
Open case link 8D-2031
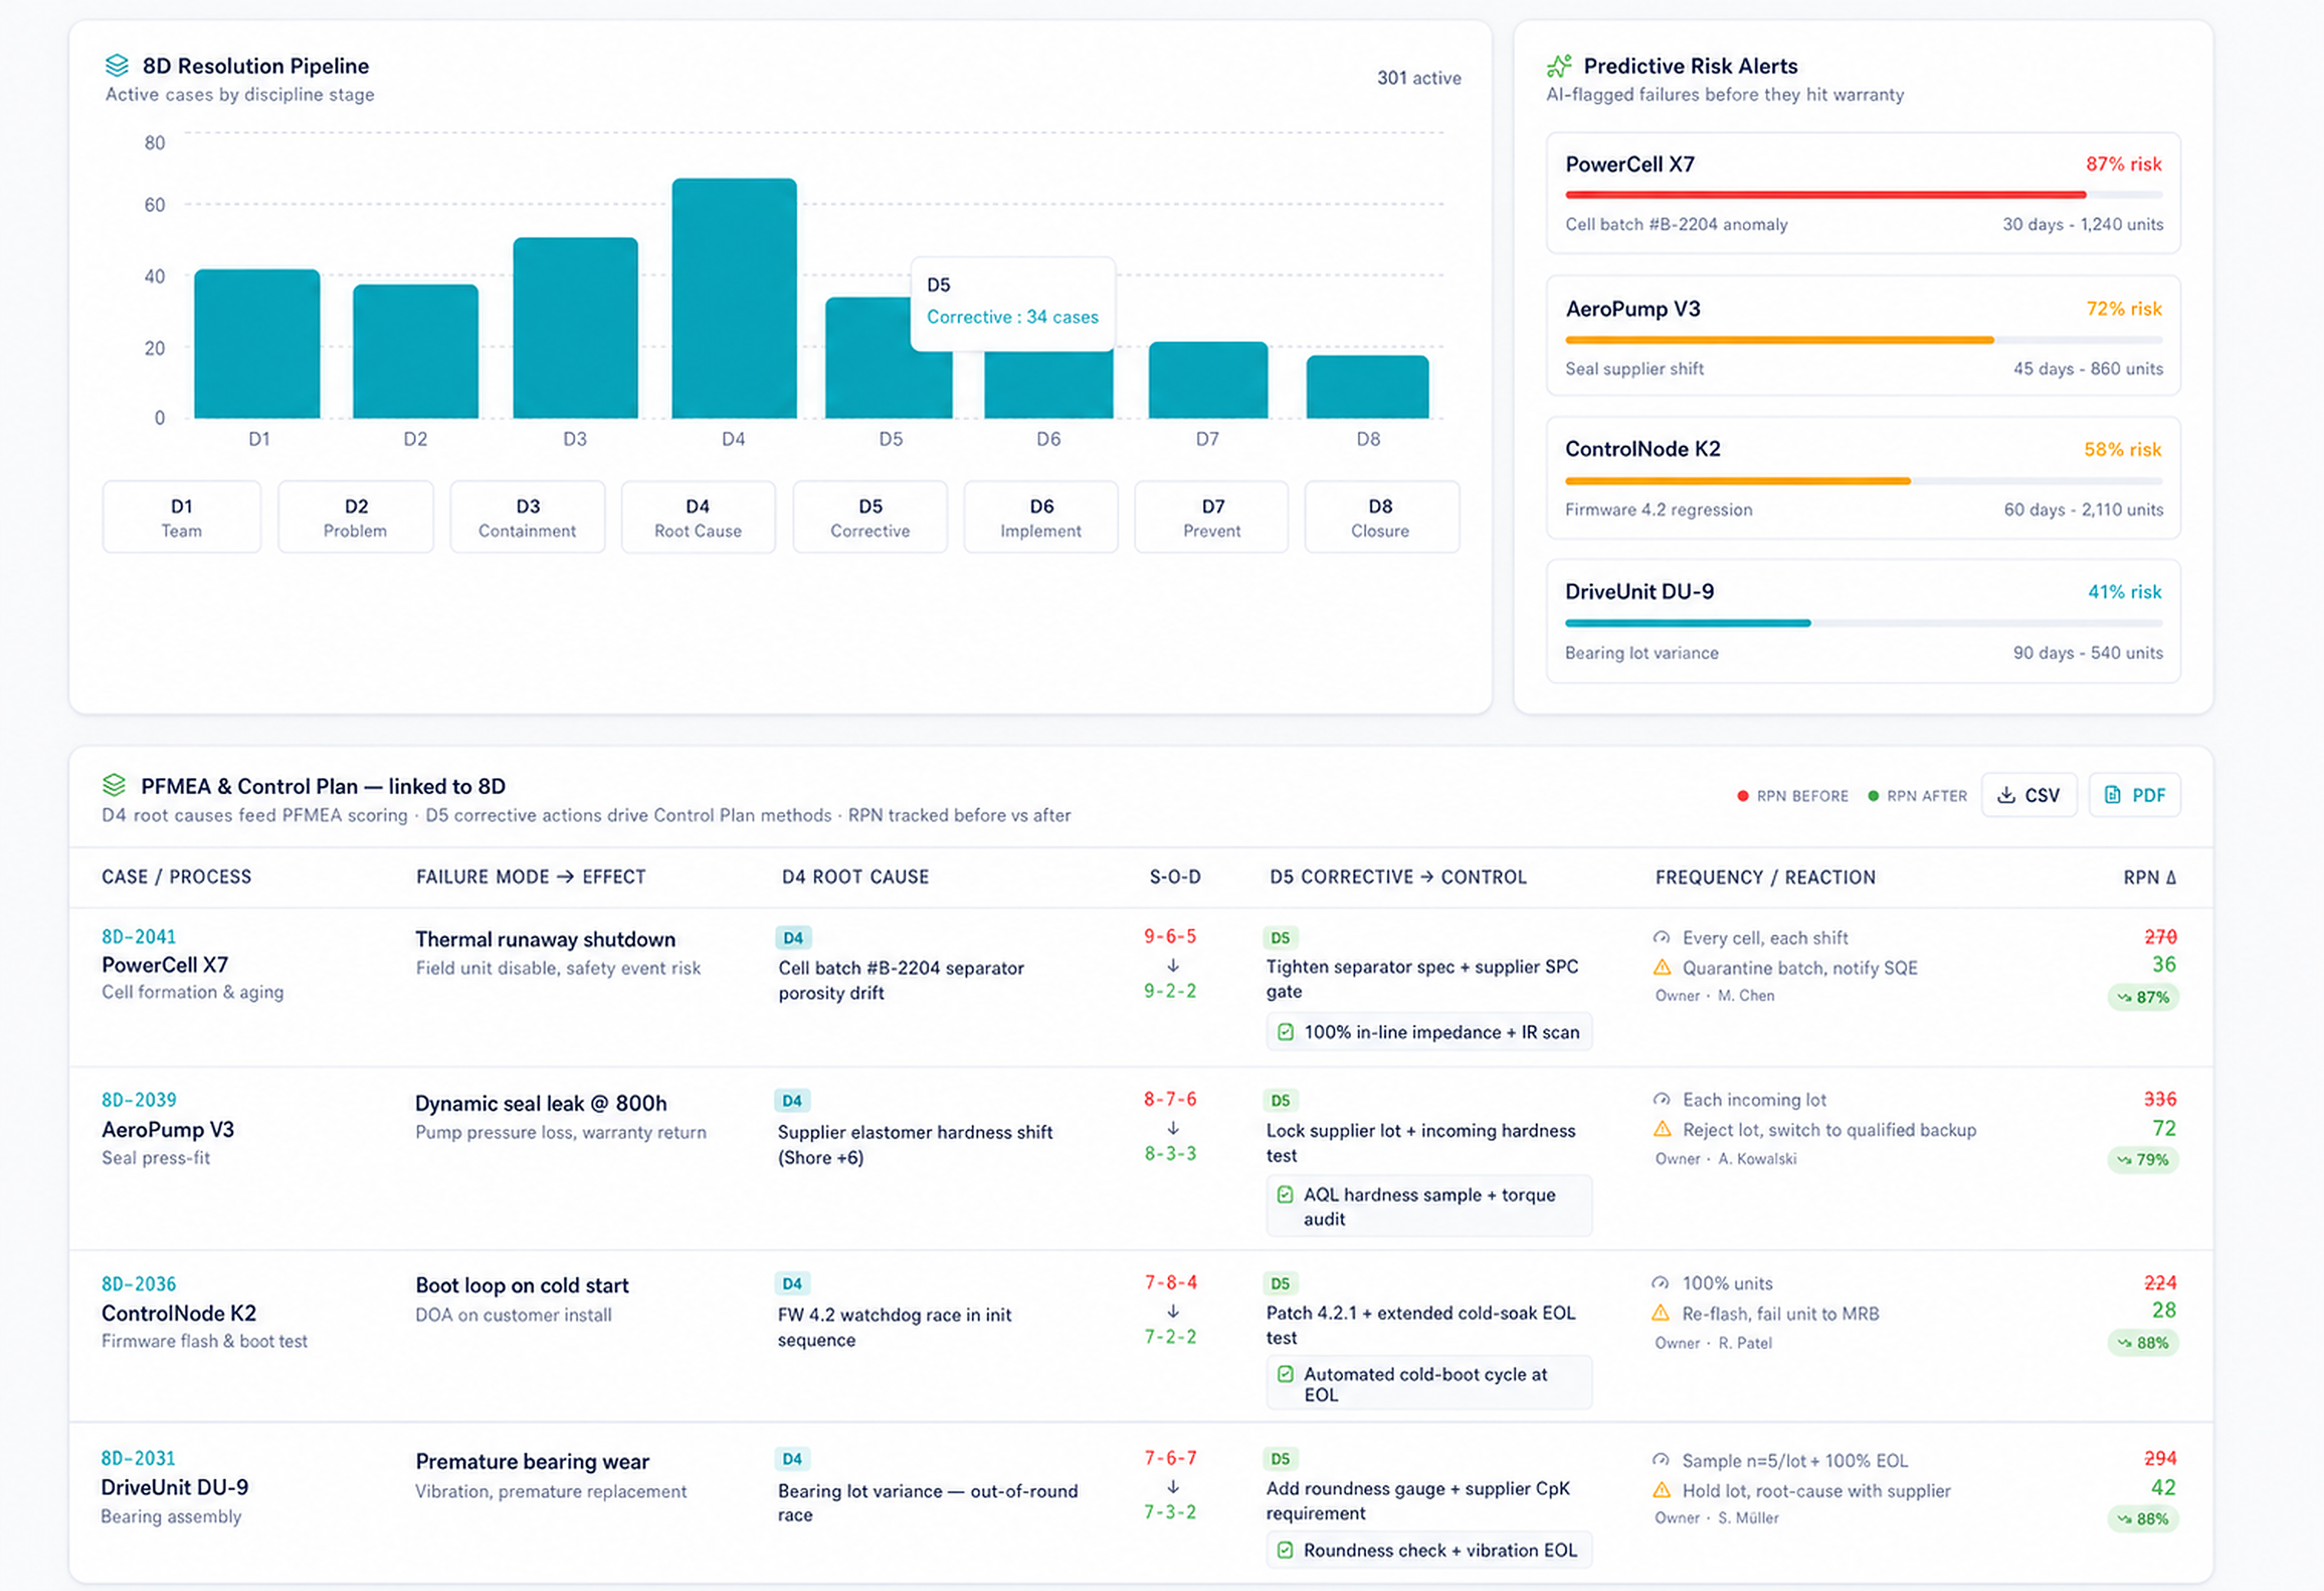138,1459
